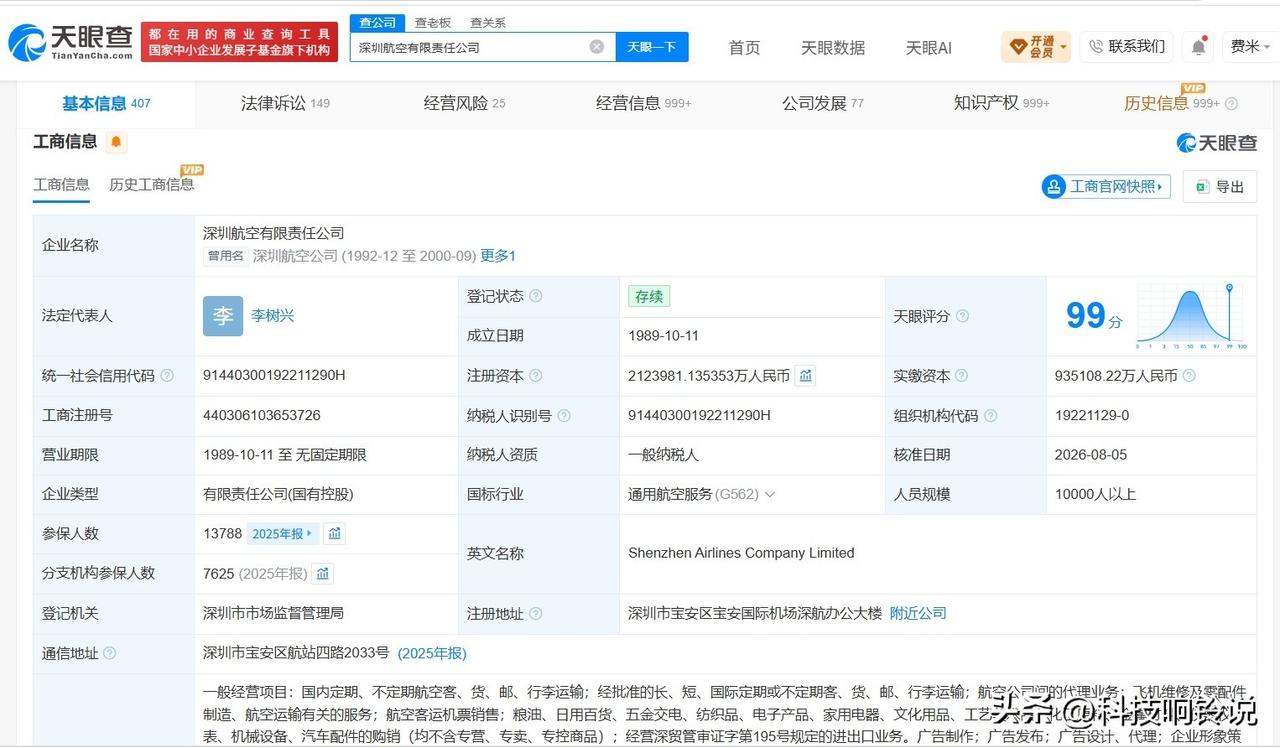The width and height of the screenshot is (1280, 748).
Task: Click the help icon next to 注册资本 label
Action: tap(536, 376)
